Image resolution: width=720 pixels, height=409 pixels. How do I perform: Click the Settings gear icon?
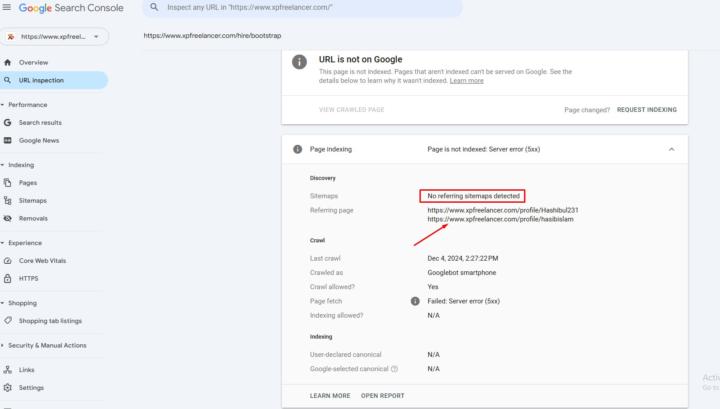click(7, 388)
